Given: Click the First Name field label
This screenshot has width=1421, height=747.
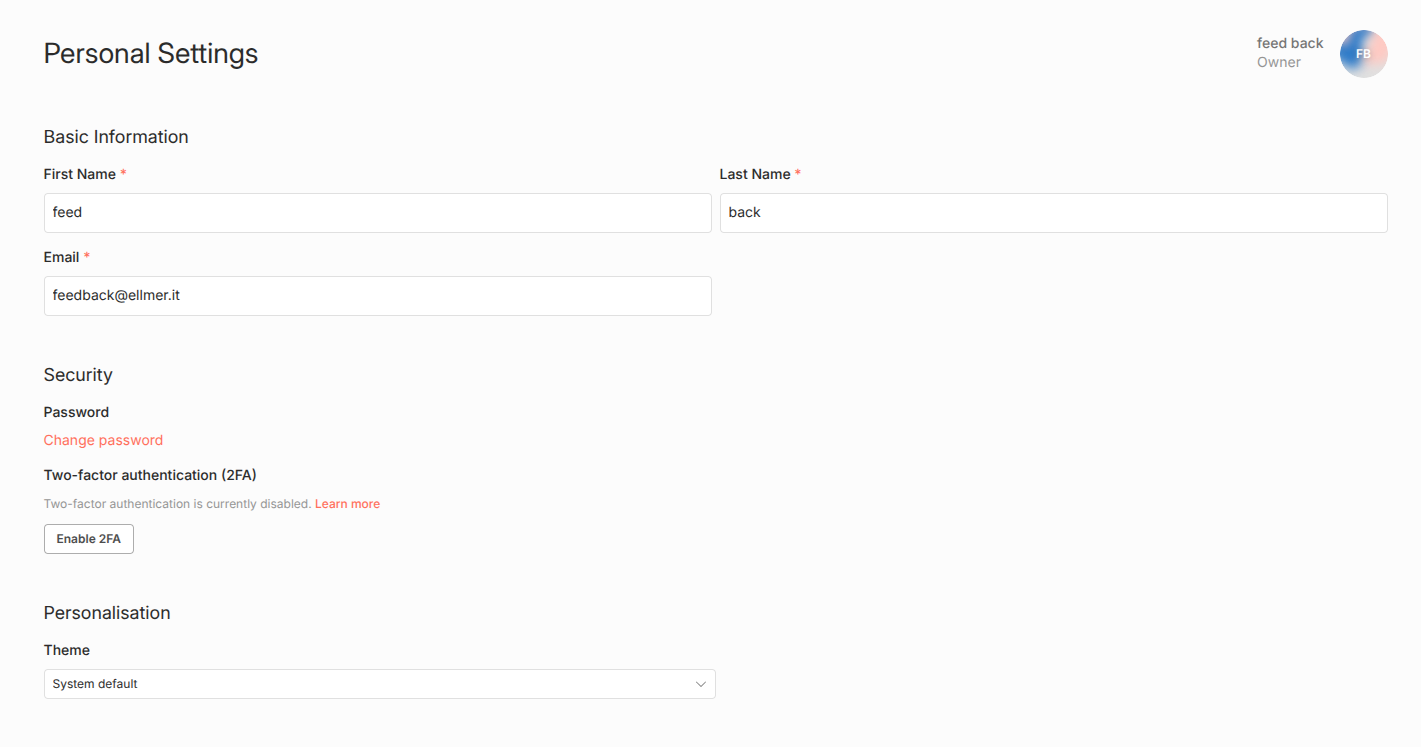Looking at the screenshot, I should coord(79,174).
